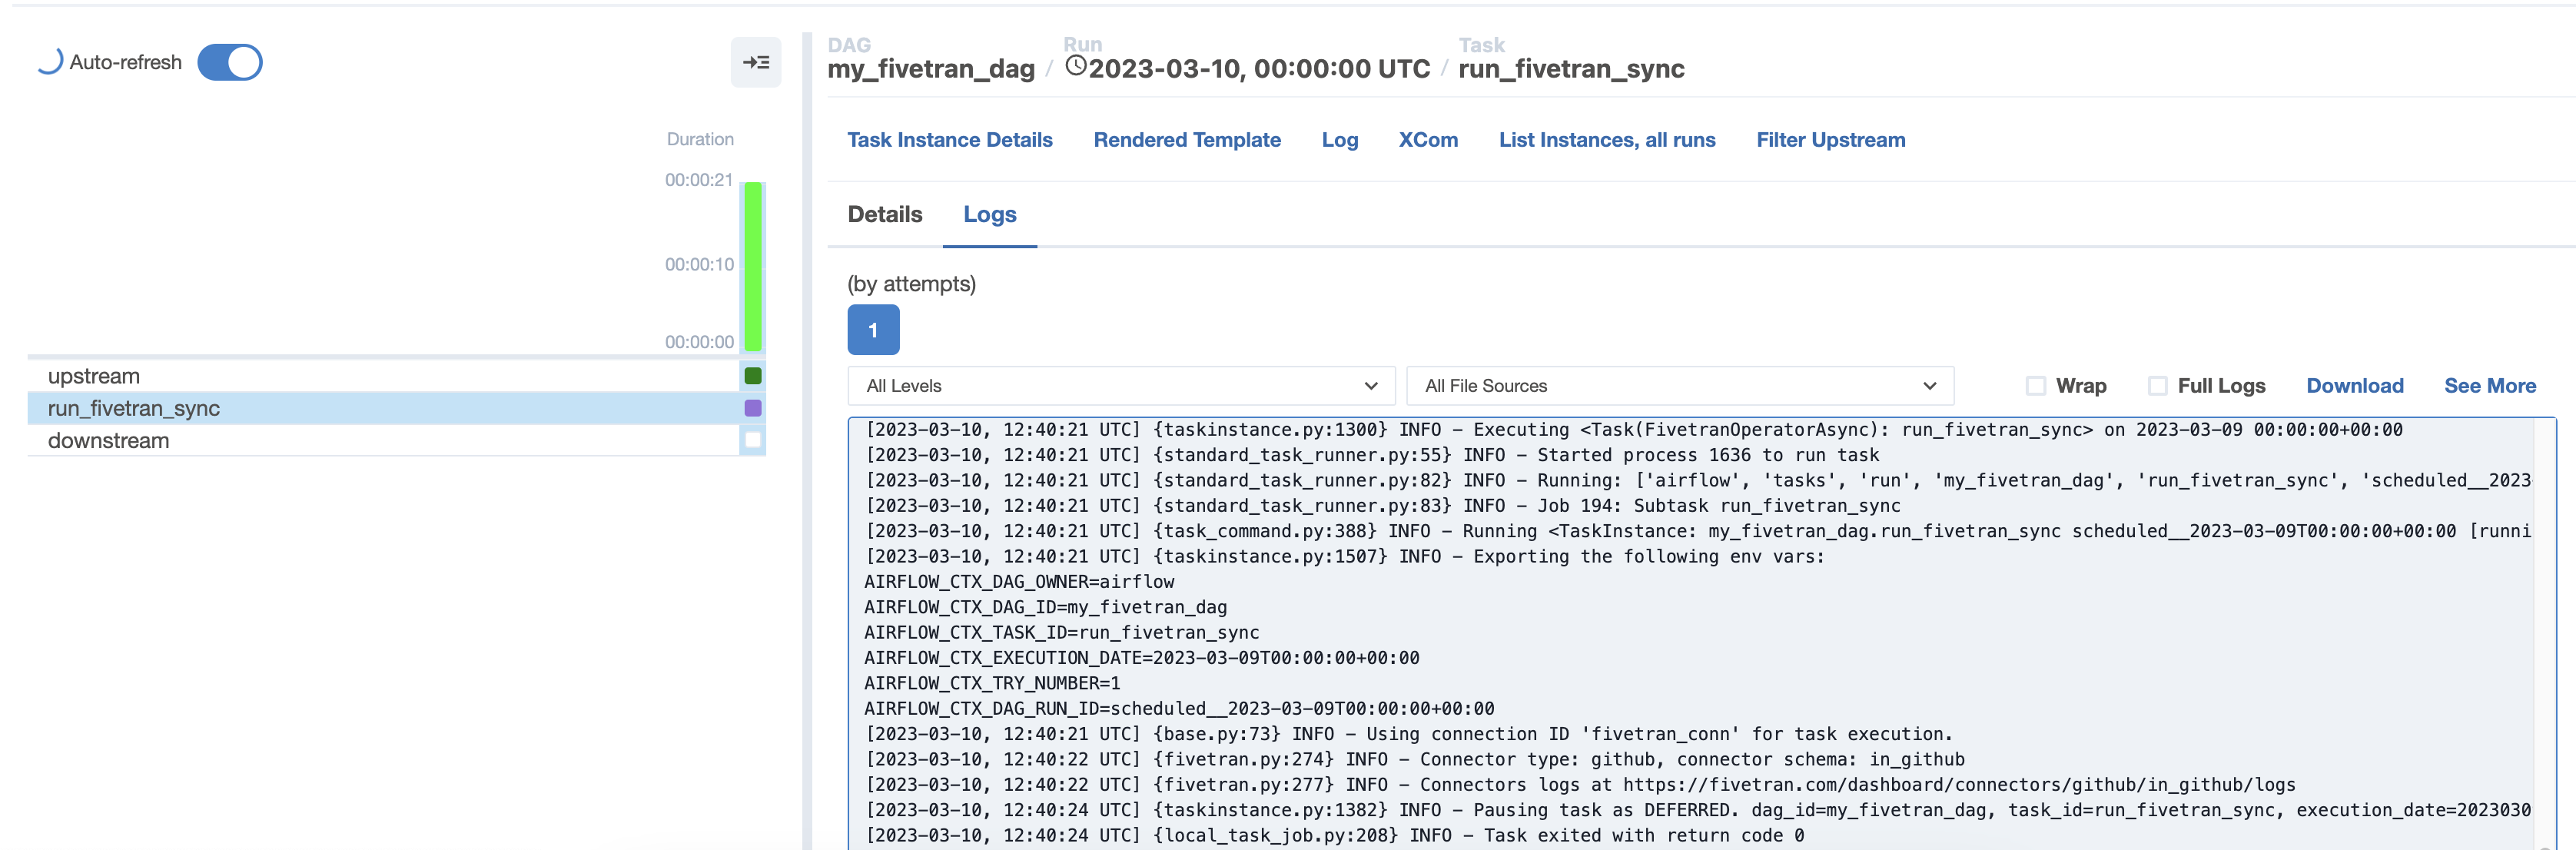The image size is (2576, 850).
Task: Click the dark green status square beside upstream
Action: click(753, 376)
